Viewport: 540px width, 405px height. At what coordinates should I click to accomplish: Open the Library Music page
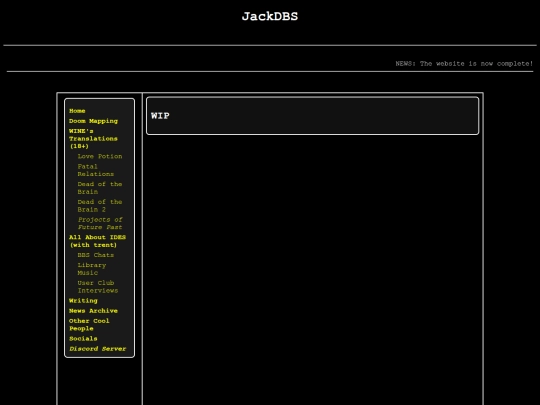pyautogui.click(x=92, y=269)
